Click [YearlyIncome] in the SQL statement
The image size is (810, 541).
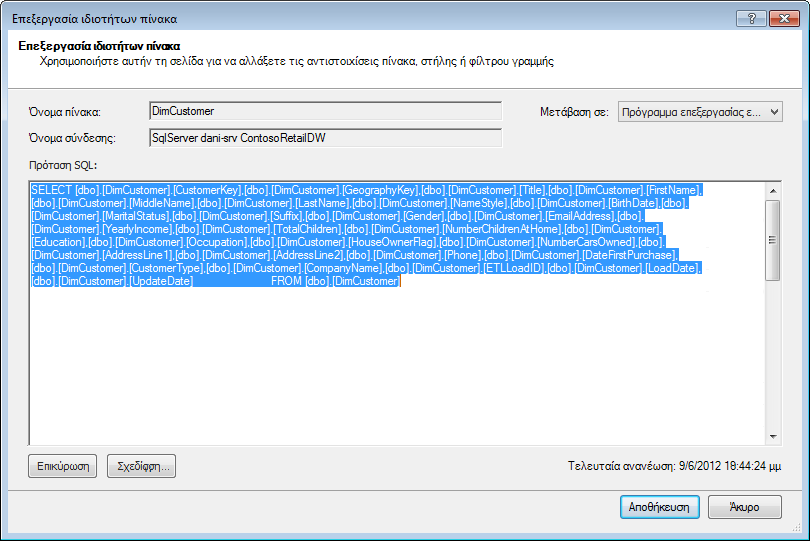137,229
